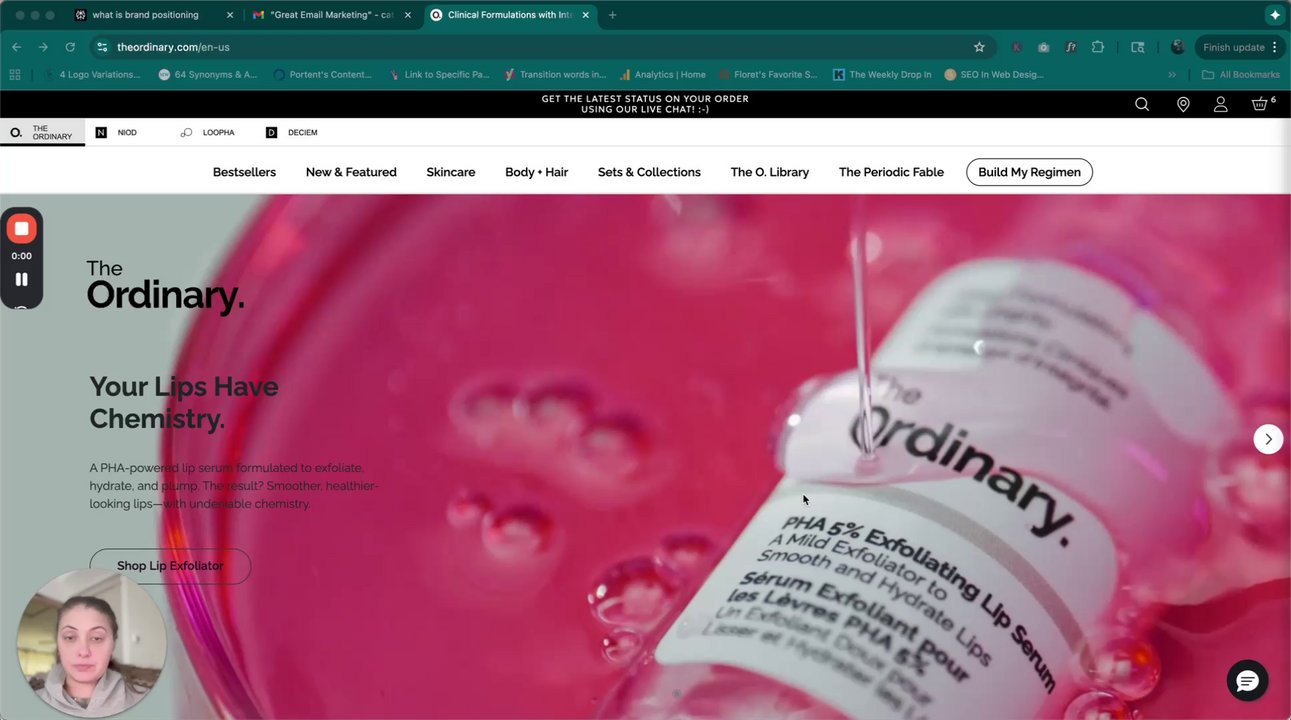Open the browser profile avatar
Viewport: 1291px width, 720px height.
point(1178,47)
